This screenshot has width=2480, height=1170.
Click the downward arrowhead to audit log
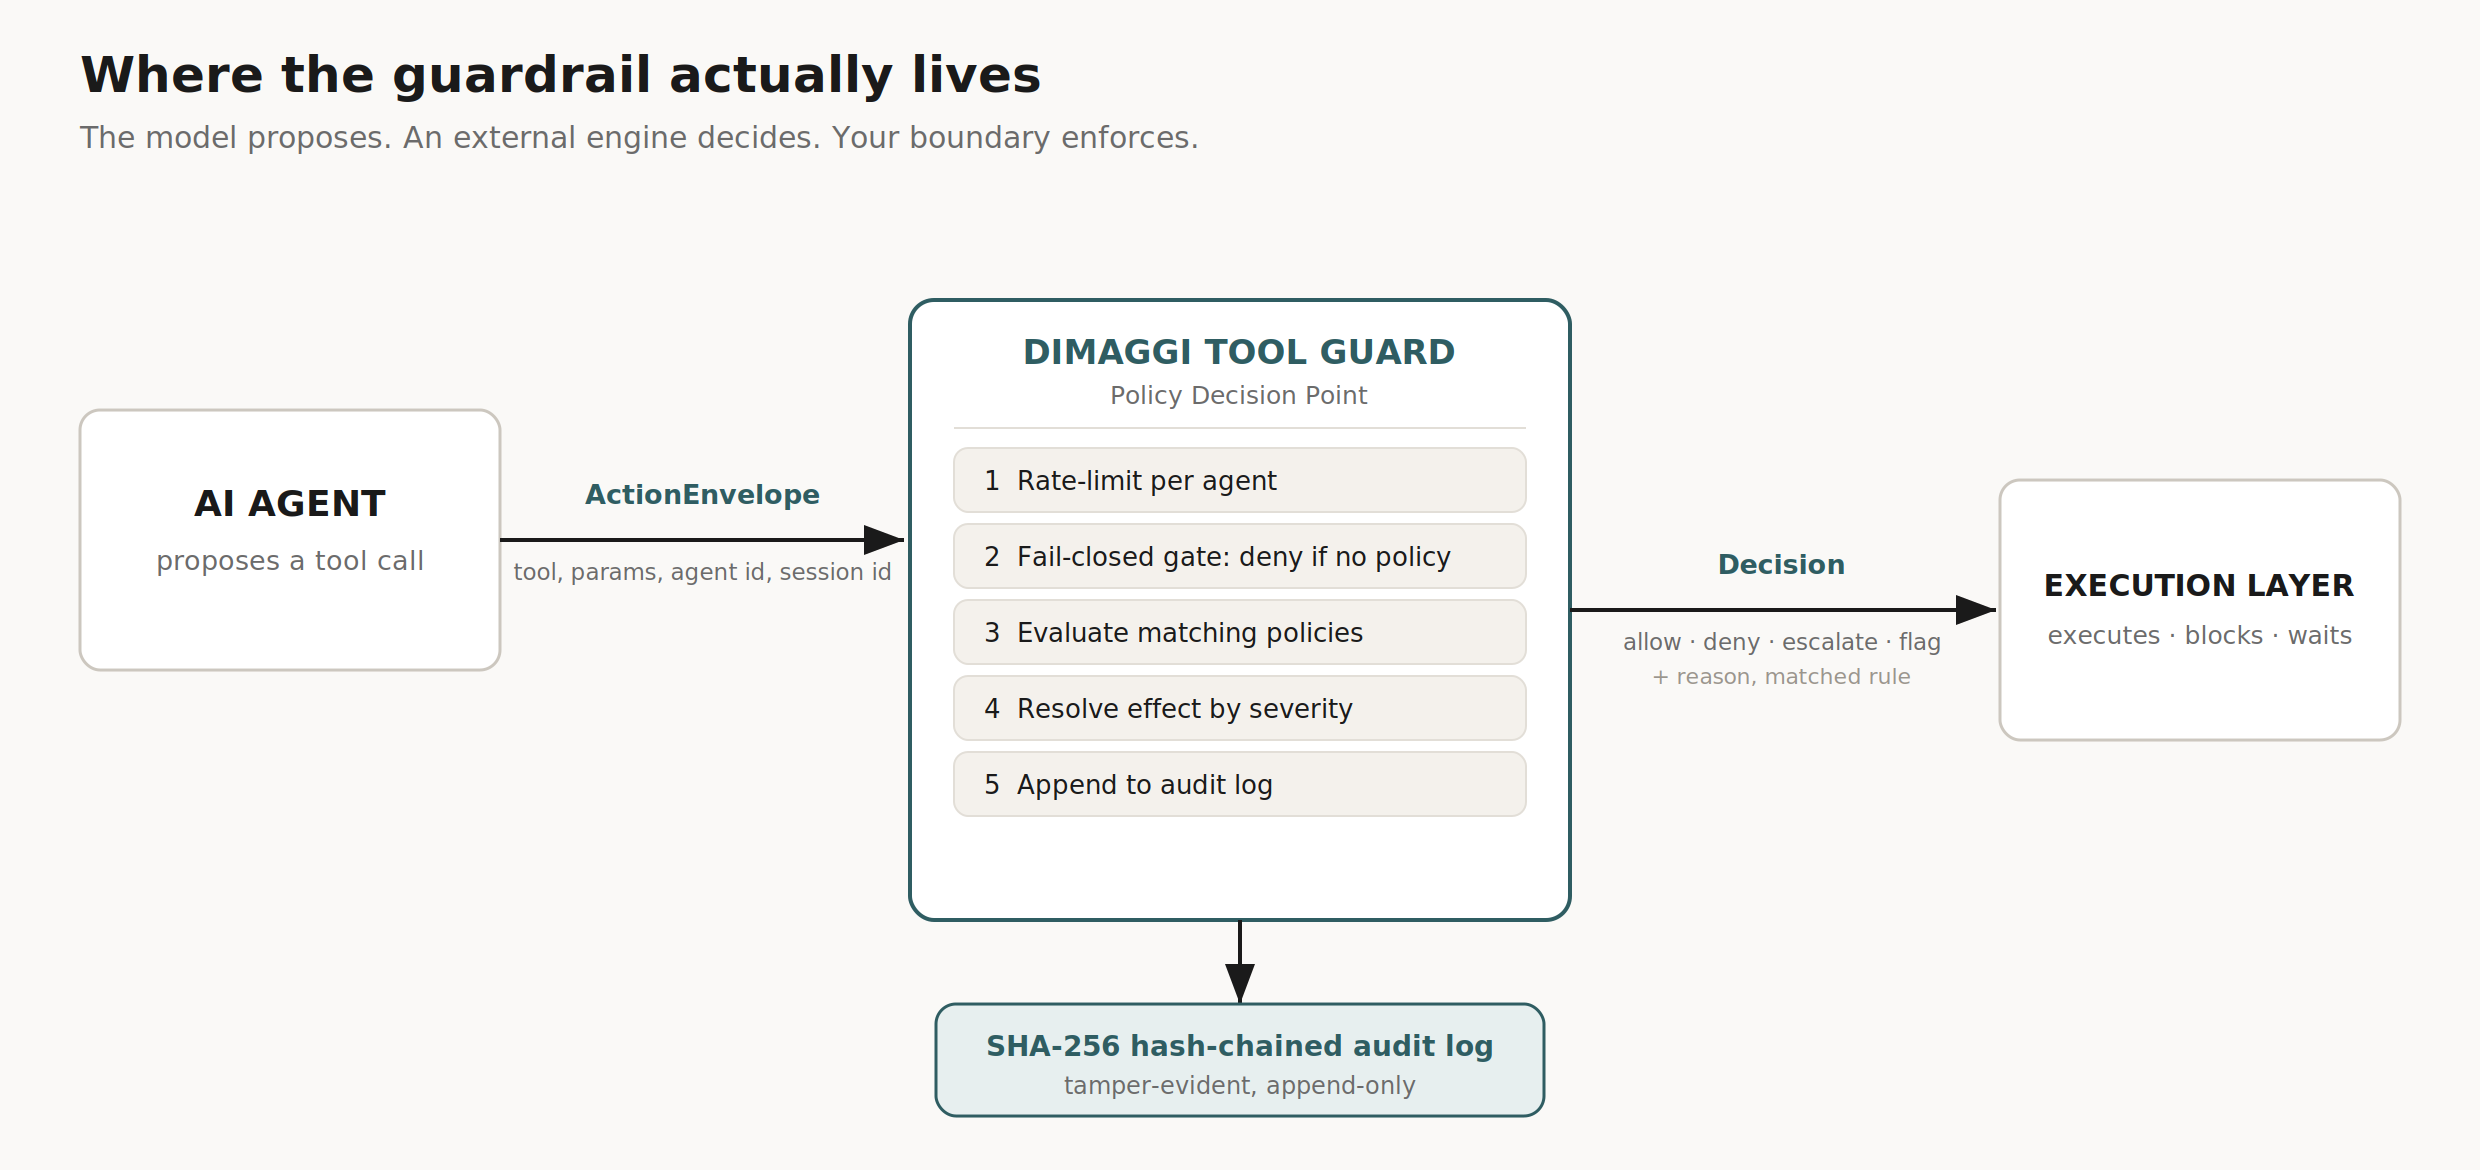click(x=1240, y=983)
